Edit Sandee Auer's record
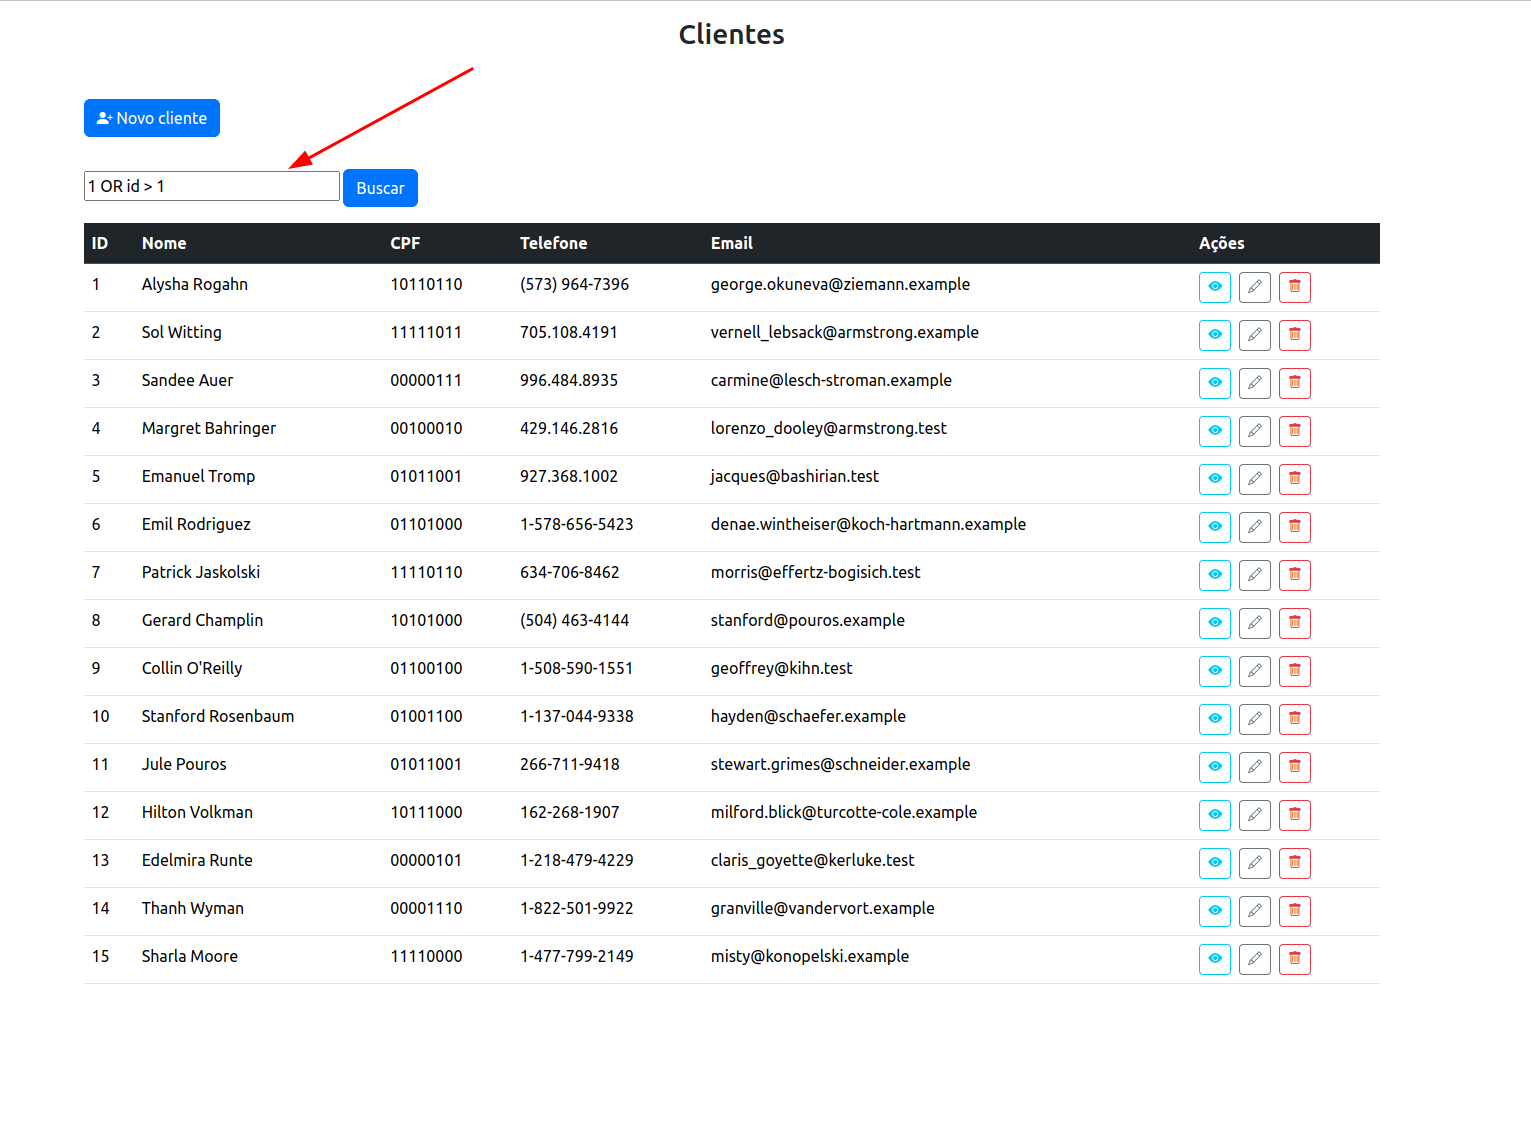The height and width of the screenshot is (1137, 1531). (1255, 383)
